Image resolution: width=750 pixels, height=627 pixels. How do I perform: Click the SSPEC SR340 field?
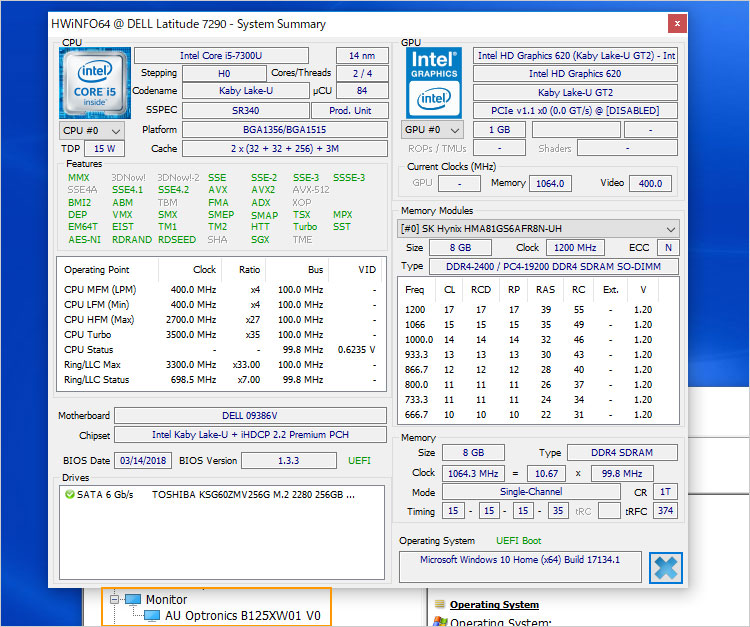click(x=245, y=110)
